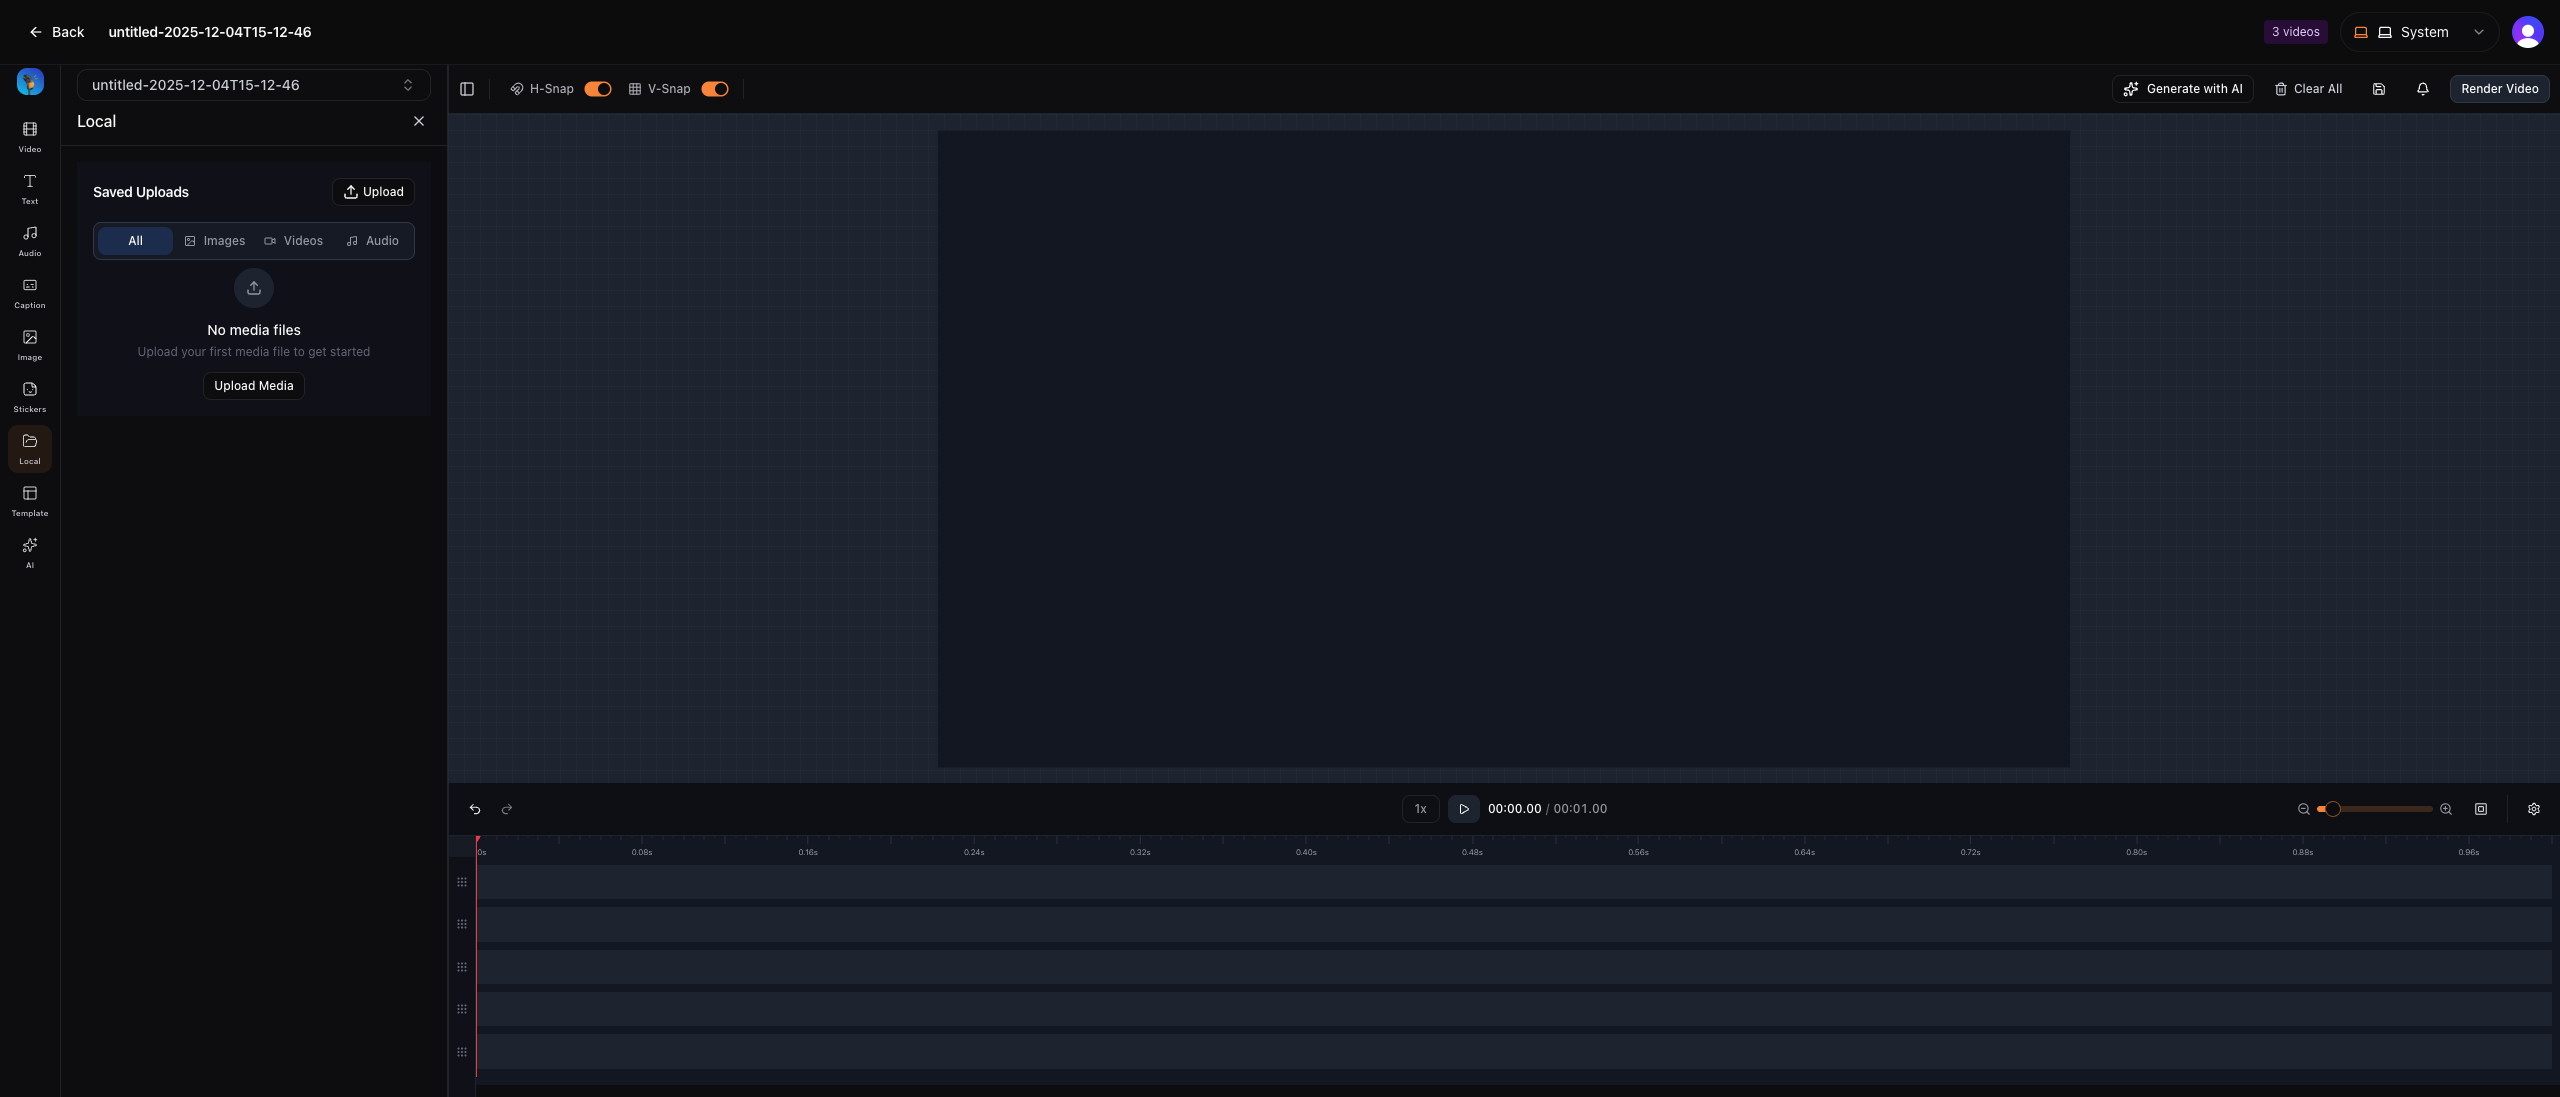Viewport: 2560px width, 1097px height.
Task: Open the Caption tool in sidebar
Action: tap(30, 292)
